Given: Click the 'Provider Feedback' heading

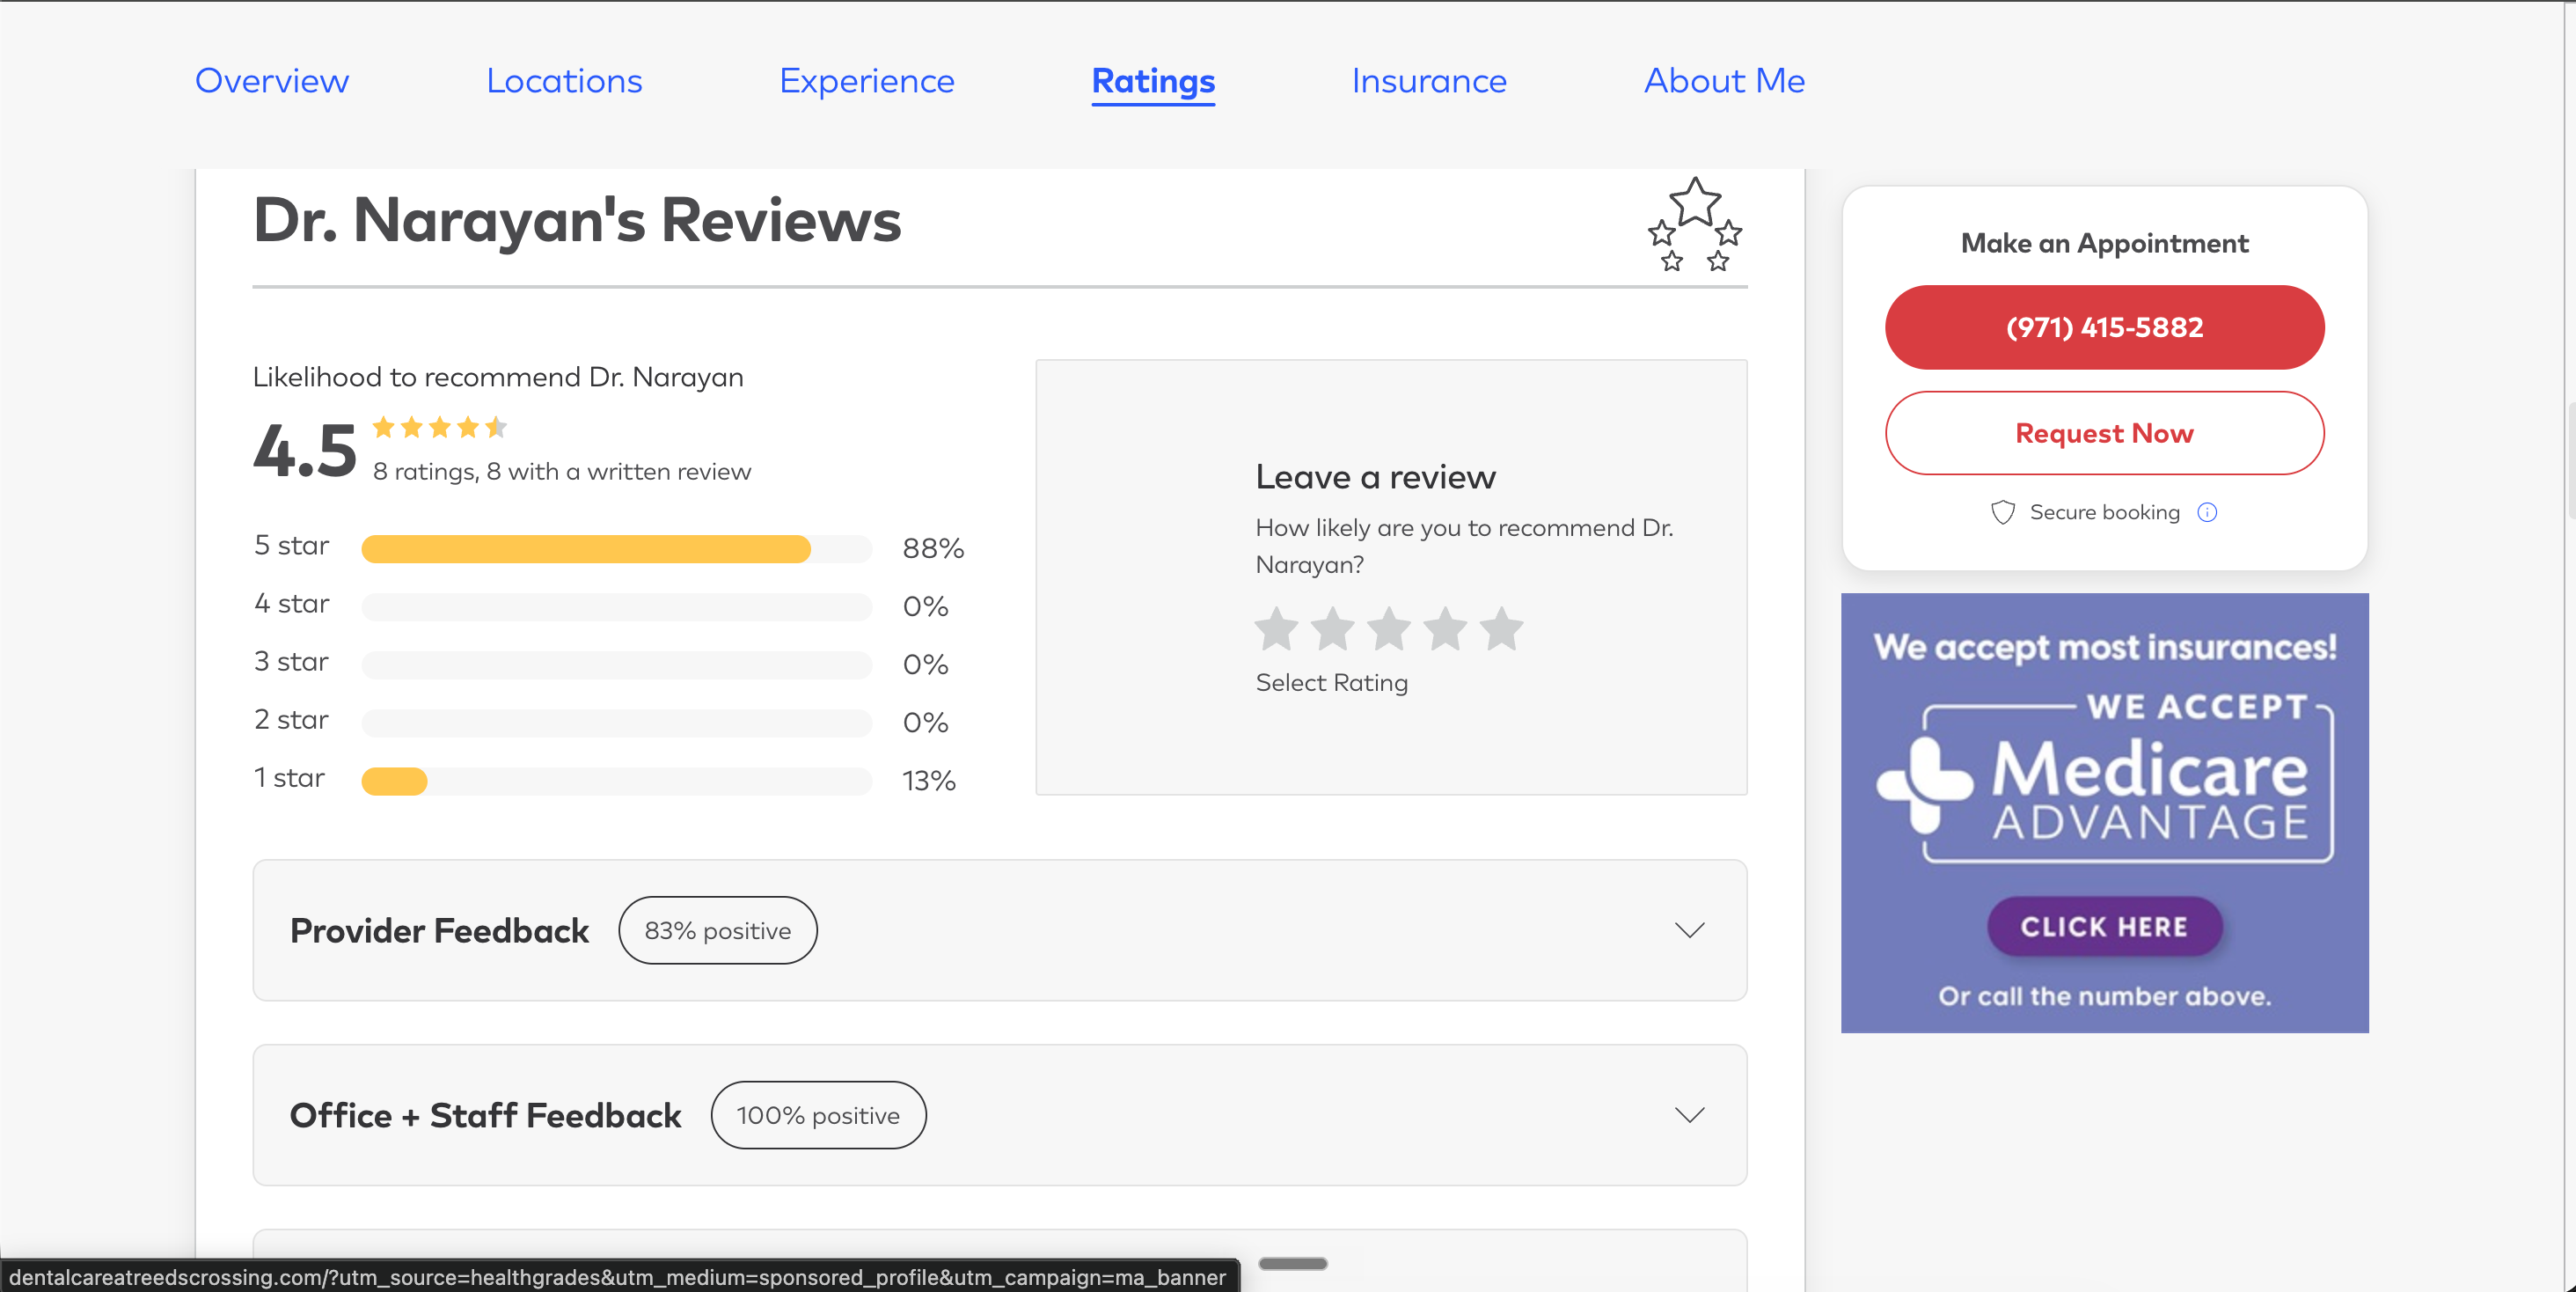Looking at the screenshot, I should [x=439, y=930].
